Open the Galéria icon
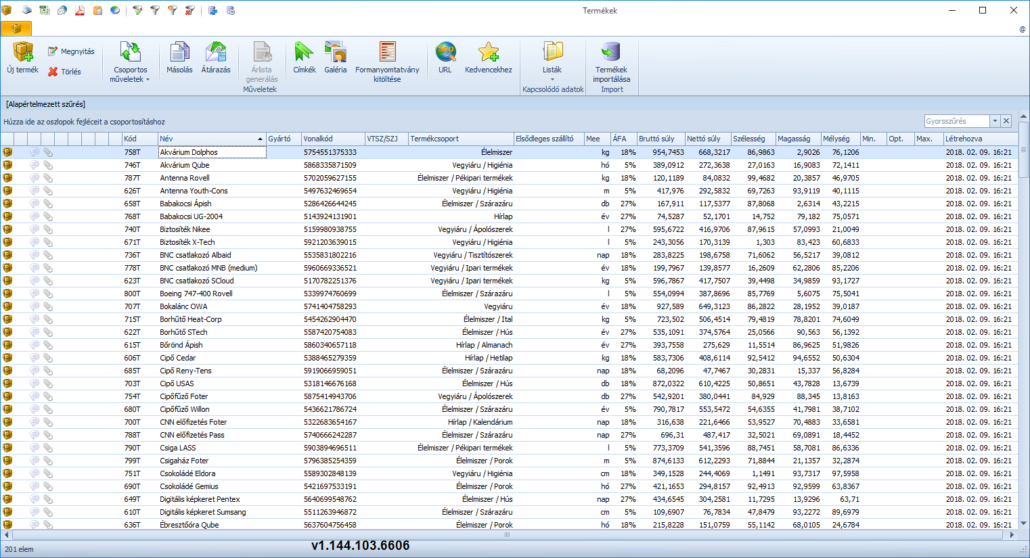1030x558 pixels. (x=335, y=53)
